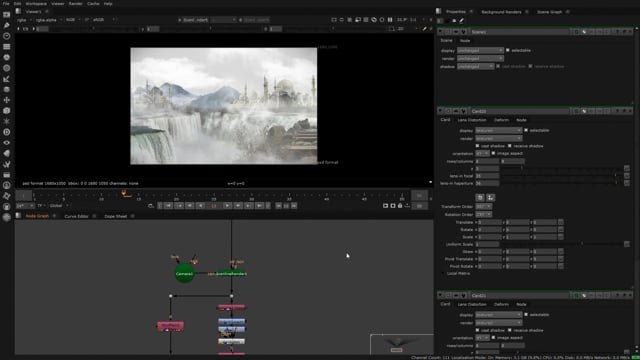This screenshot has width=640, height=360.
Task: Open the Deep nodes toolbar icon
Action: point(7,132)
